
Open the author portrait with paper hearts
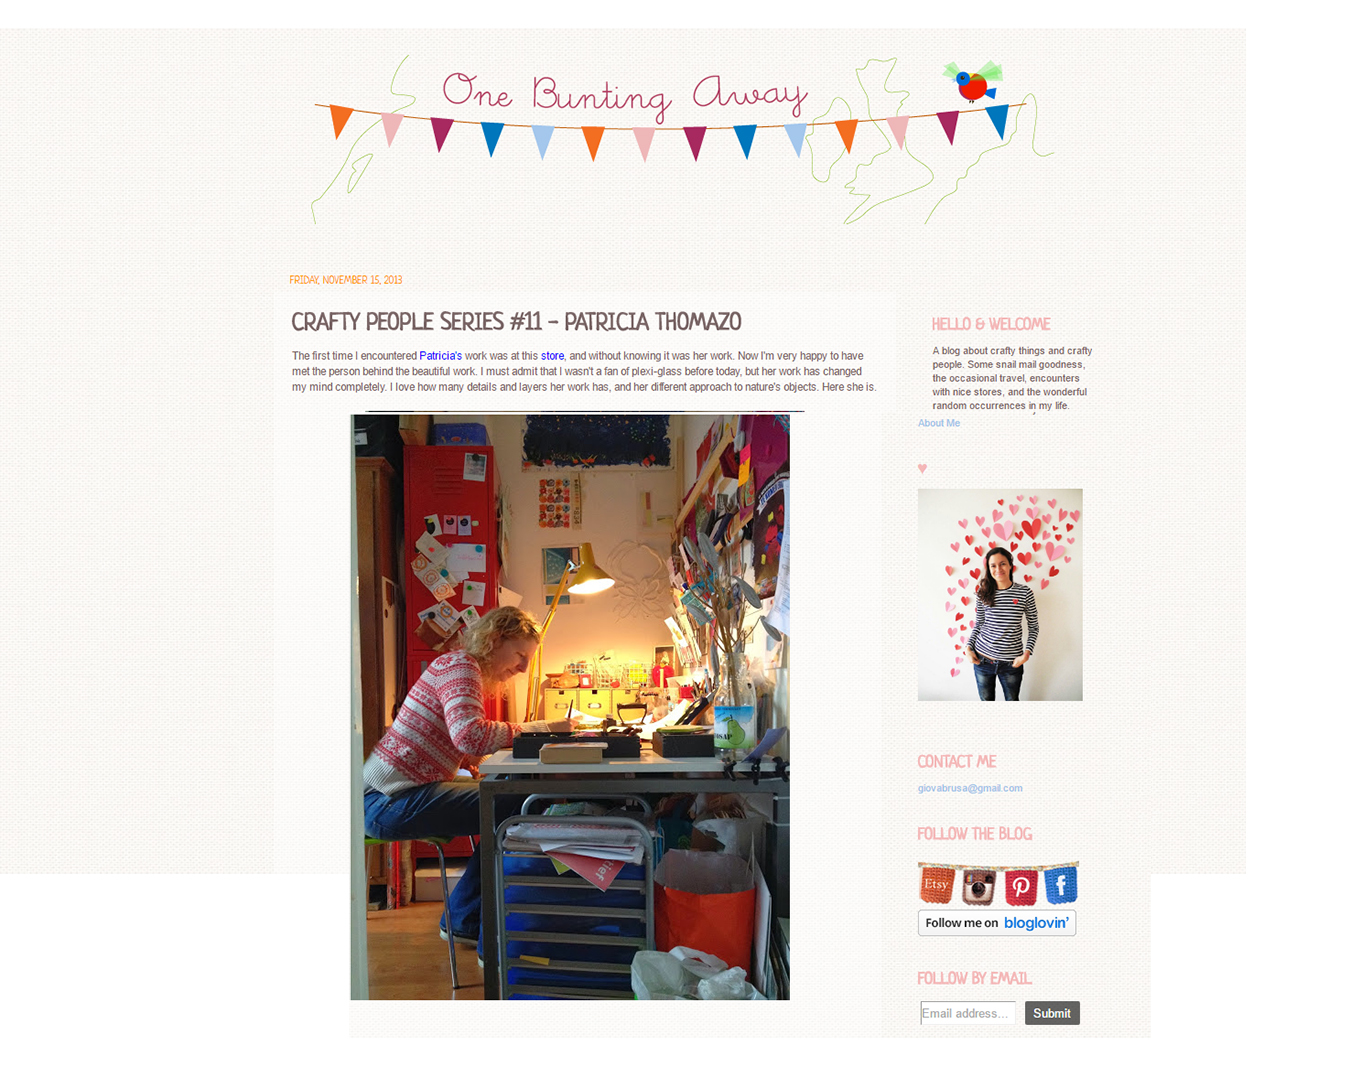click(1000, 595)
